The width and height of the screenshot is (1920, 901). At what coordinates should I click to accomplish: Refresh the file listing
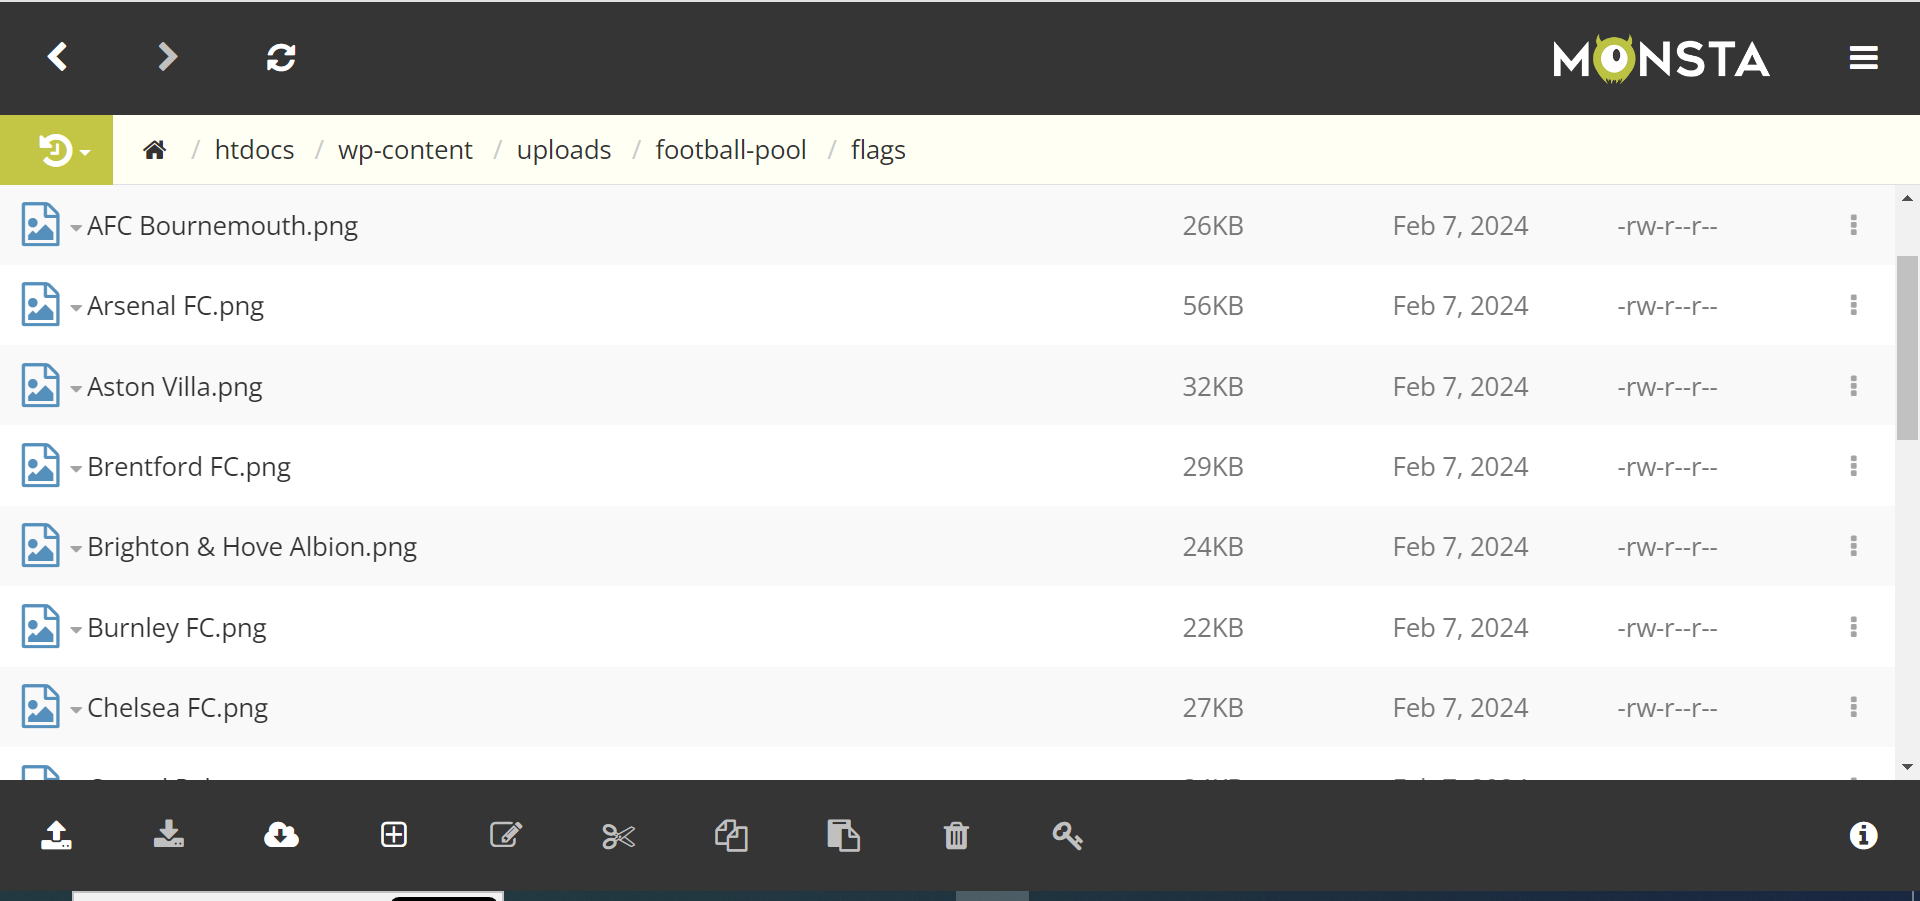click(x=281, y=57)
